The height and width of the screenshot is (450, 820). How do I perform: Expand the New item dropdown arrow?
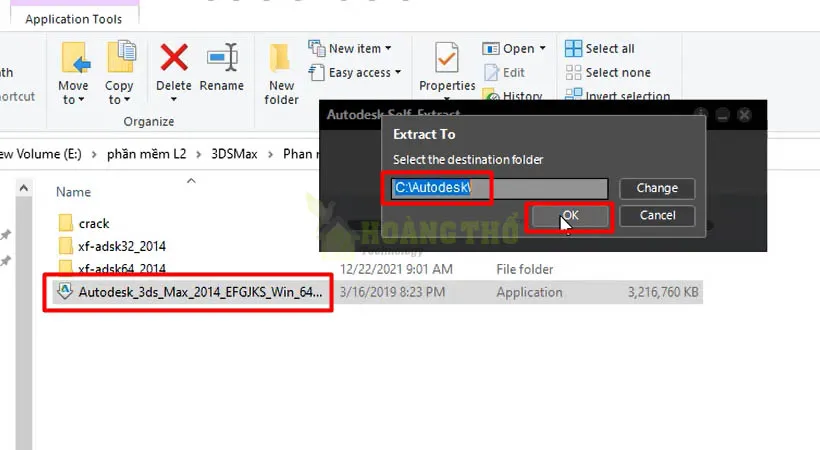pyautogui.click(x=388, y=48)
